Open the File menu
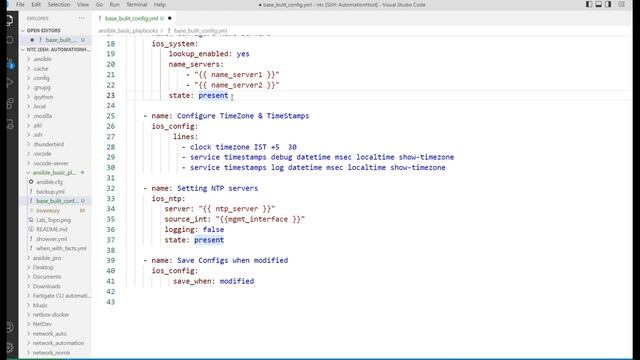The image size is (640, 360). tap(20, 5)
